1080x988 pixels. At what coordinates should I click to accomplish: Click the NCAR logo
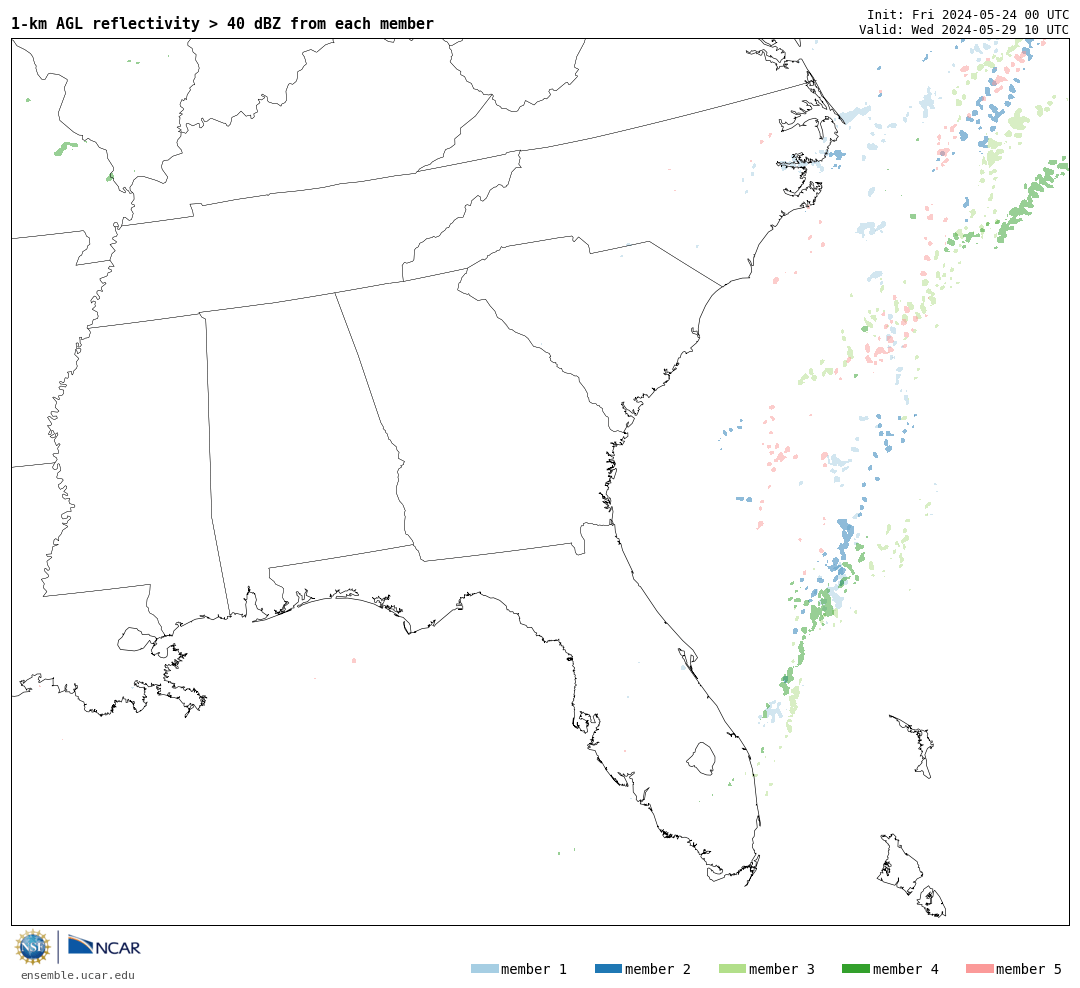[x=104, y=946]
